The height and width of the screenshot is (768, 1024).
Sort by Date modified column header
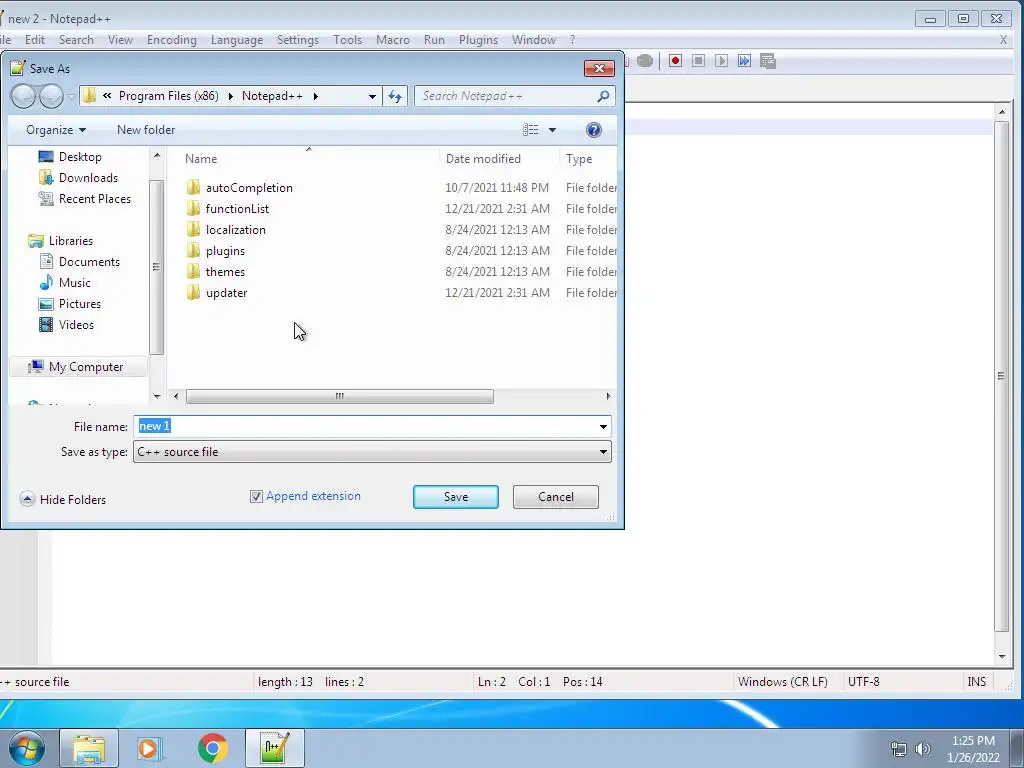pyautogui.click(x=483, y=159)
